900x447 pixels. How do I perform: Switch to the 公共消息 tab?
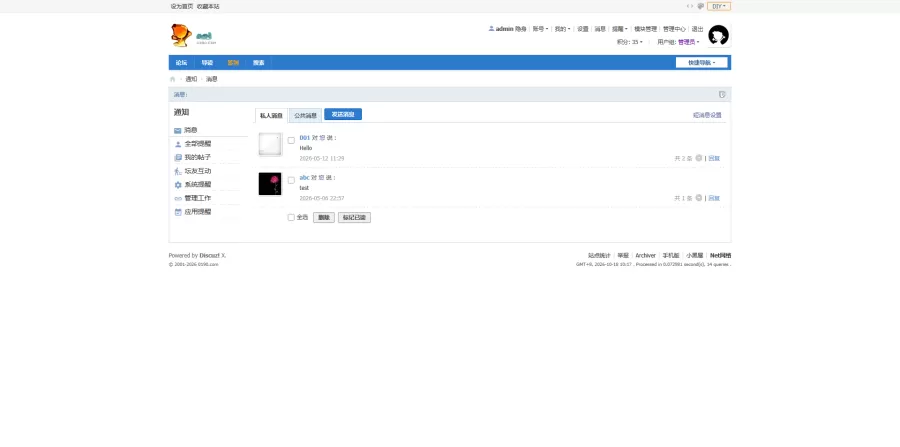[305, 115]
